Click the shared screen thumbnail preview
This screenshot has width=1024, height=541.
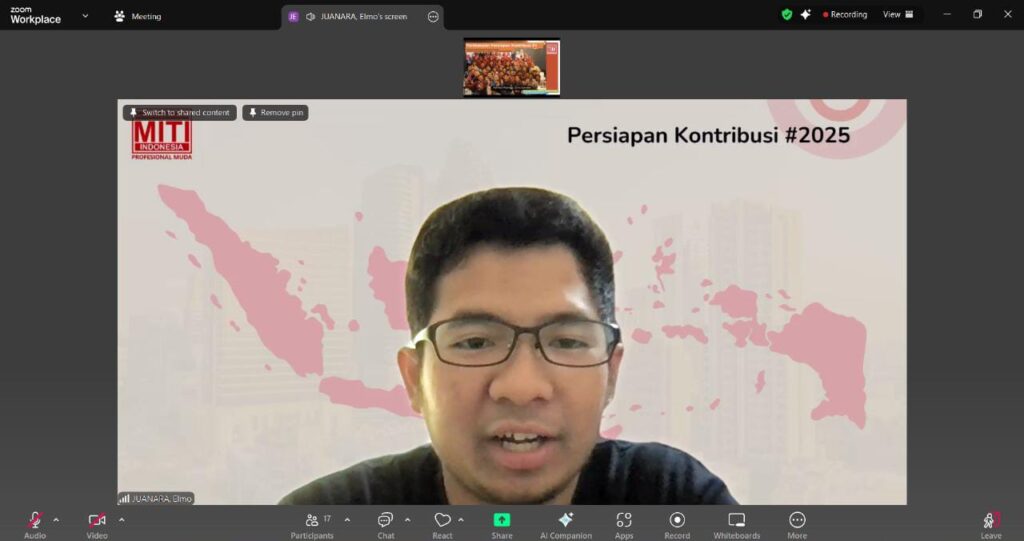[x=511, y=67]
